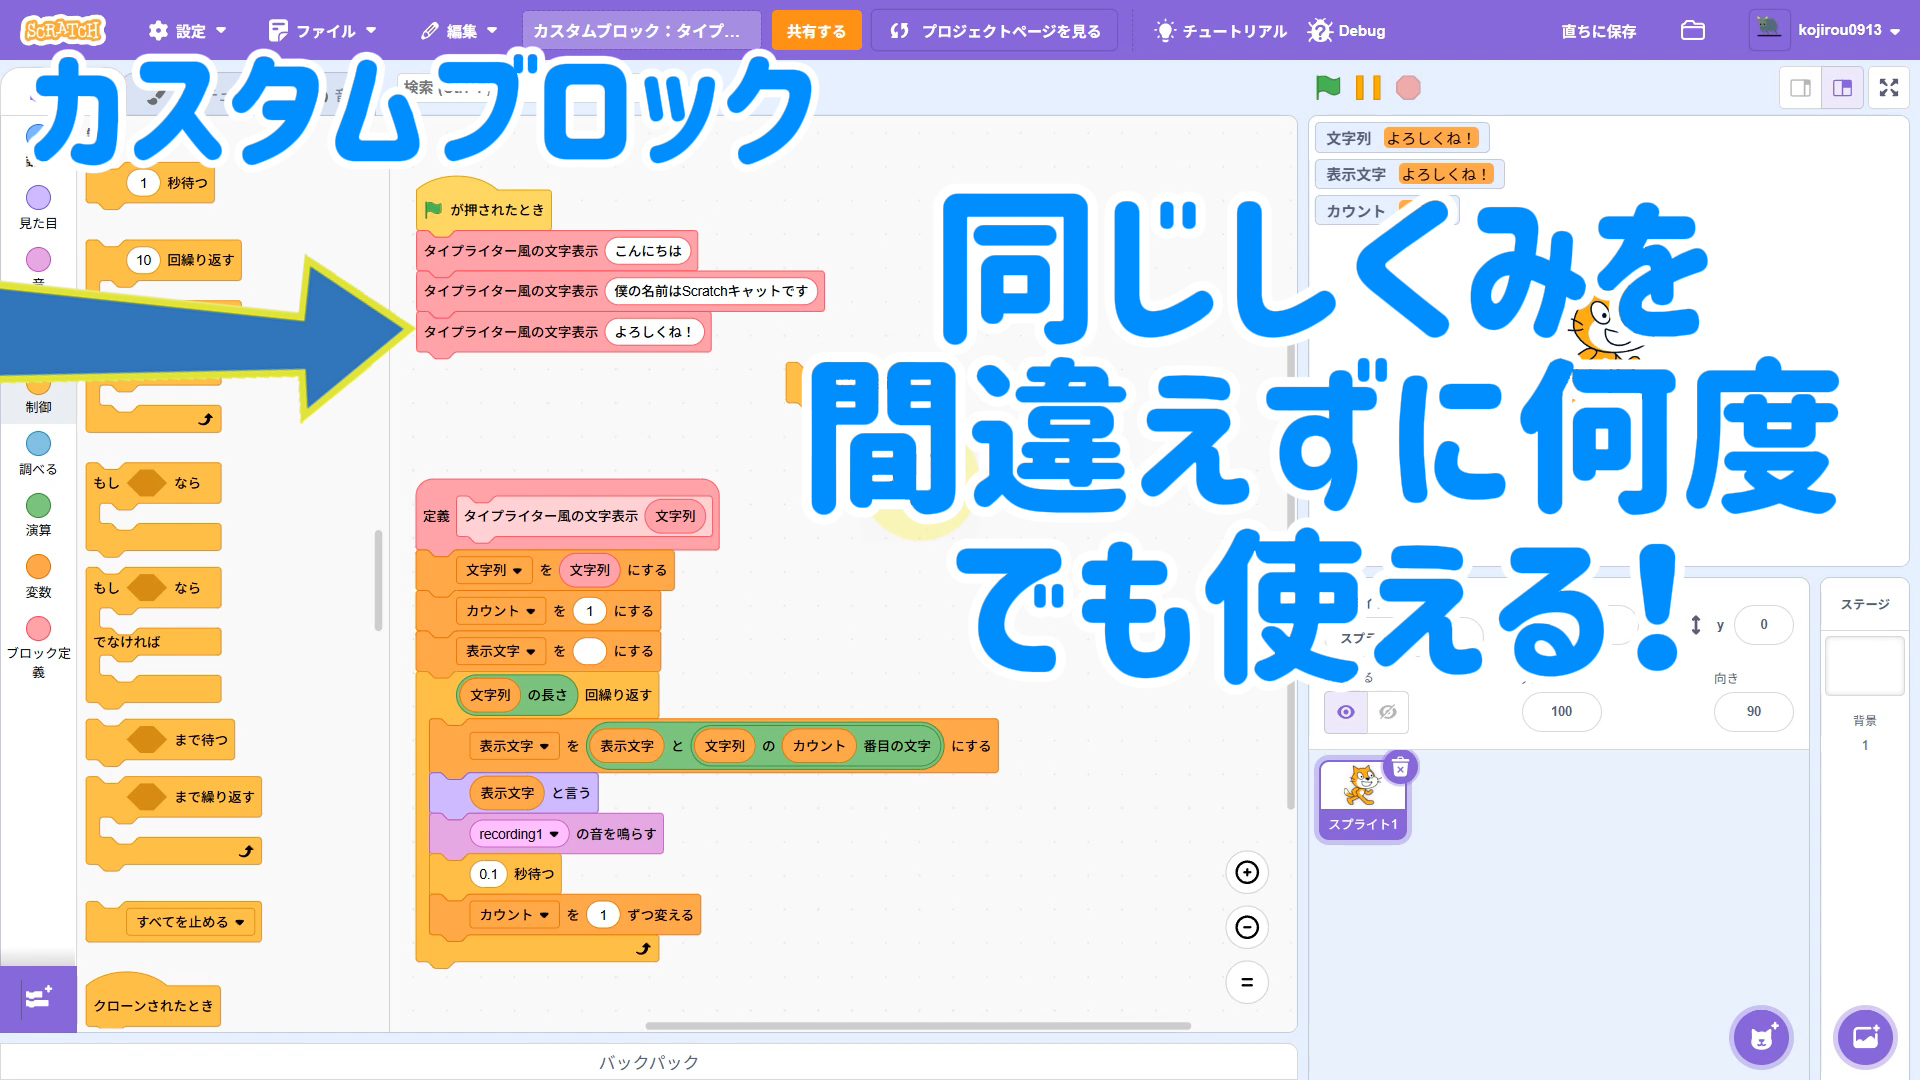The height and width of the screenshot is (1080, 1920).
Task: Show sprite using the eye icon
Action: click(x=1346, y=712)
